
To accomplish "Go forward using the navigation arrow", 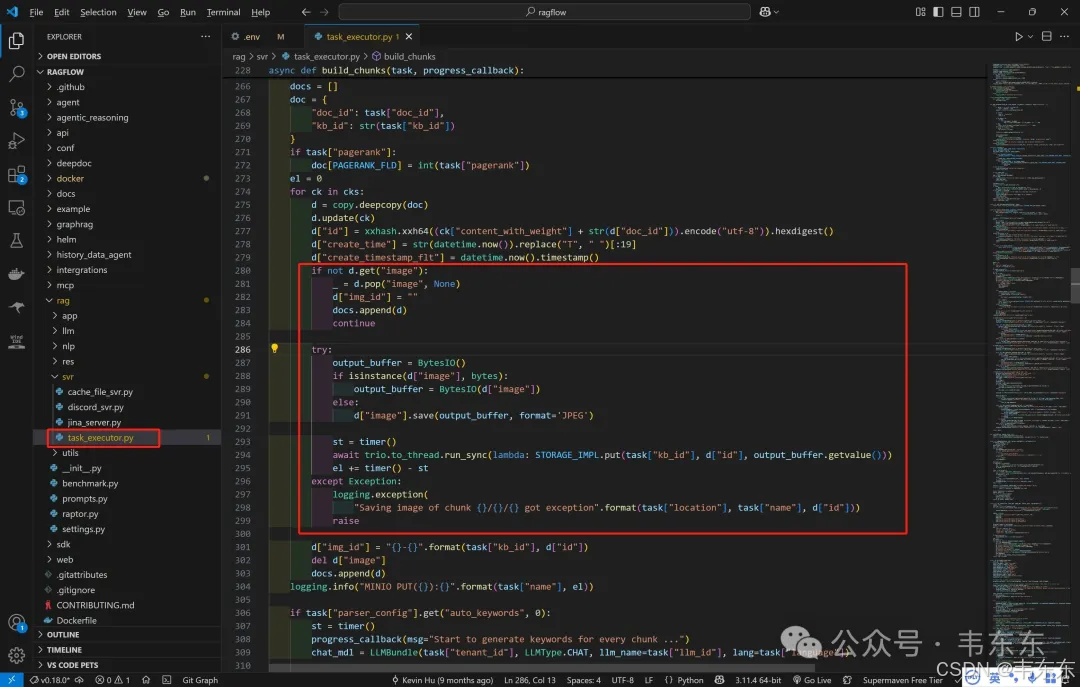I will coord(324,12).
